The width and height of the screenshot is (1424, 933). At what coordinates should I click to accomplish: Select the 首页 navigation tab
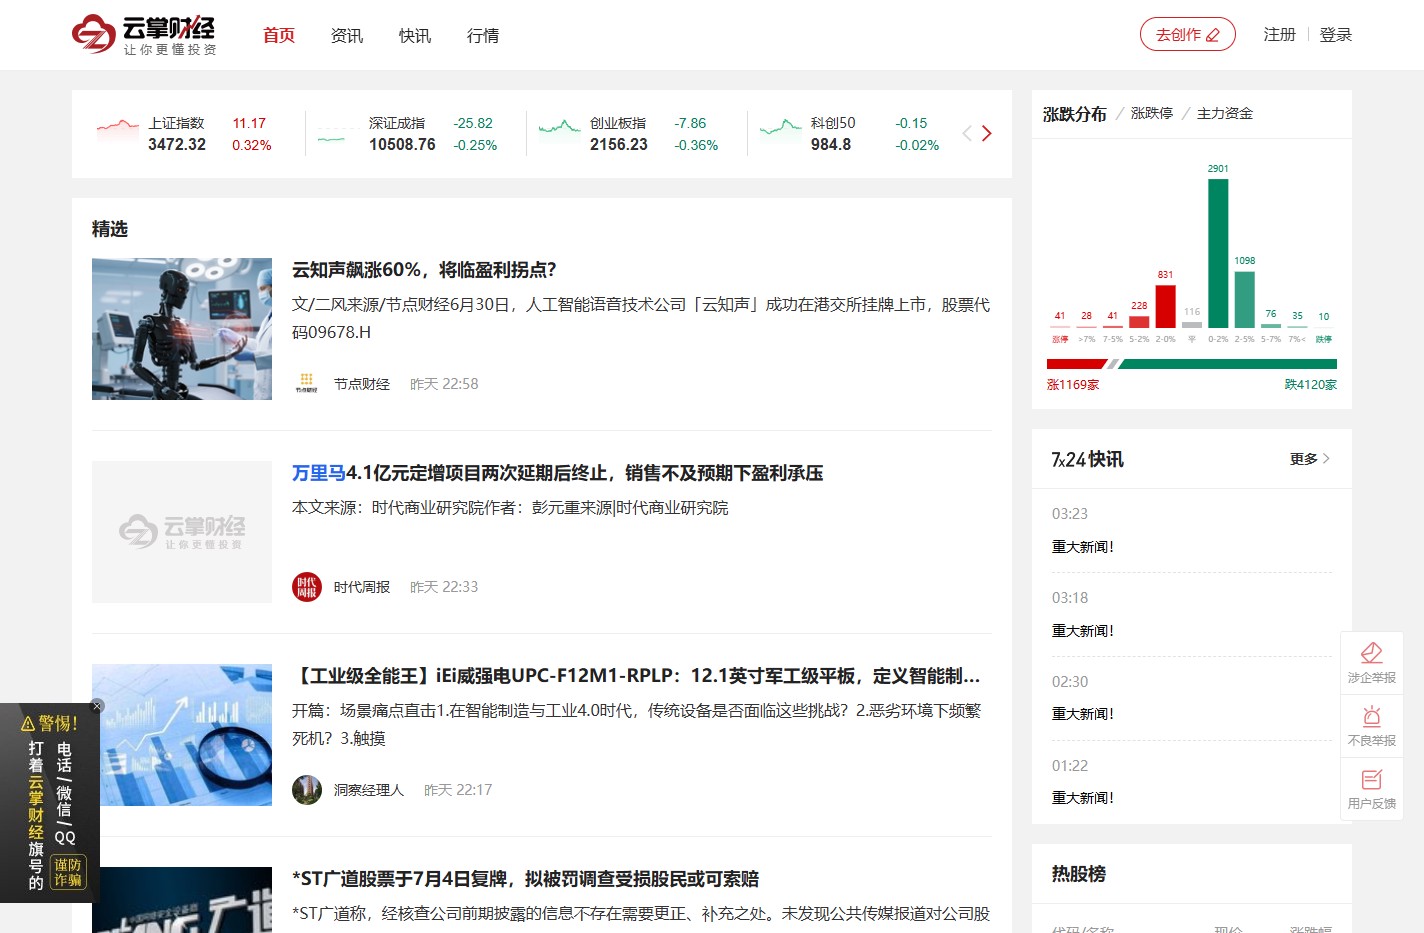coord(279,35)
